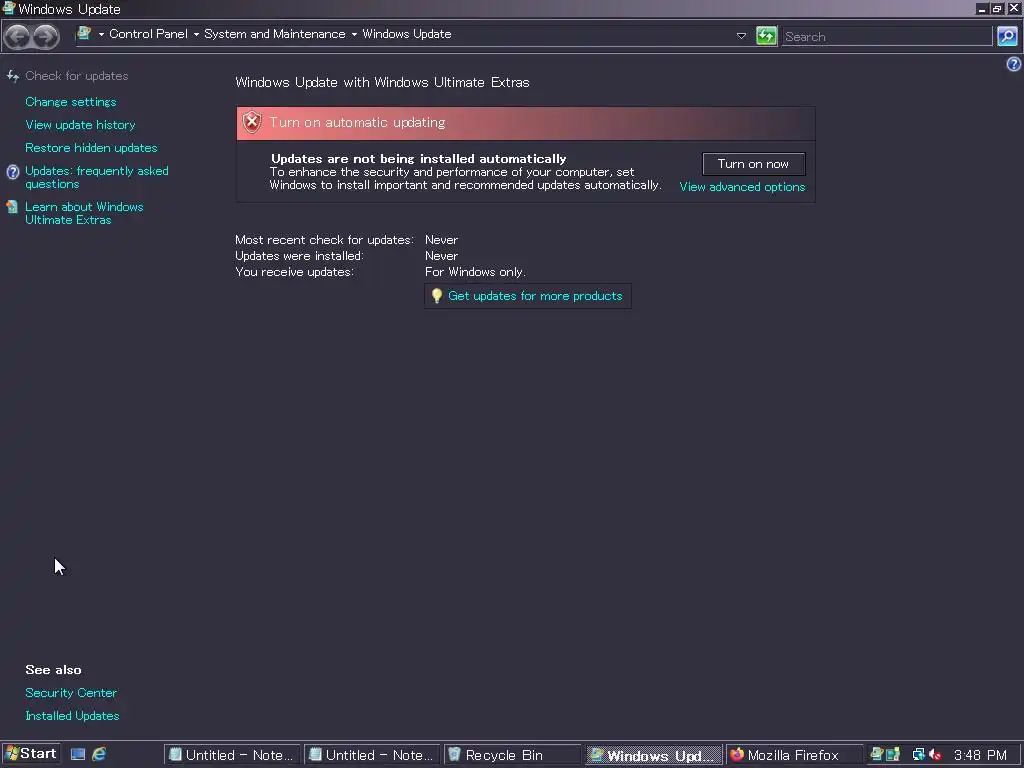Viewport: 1024px width, 768px height.
Task: Click the Ultimate Extras document icon
Action: 12,207
